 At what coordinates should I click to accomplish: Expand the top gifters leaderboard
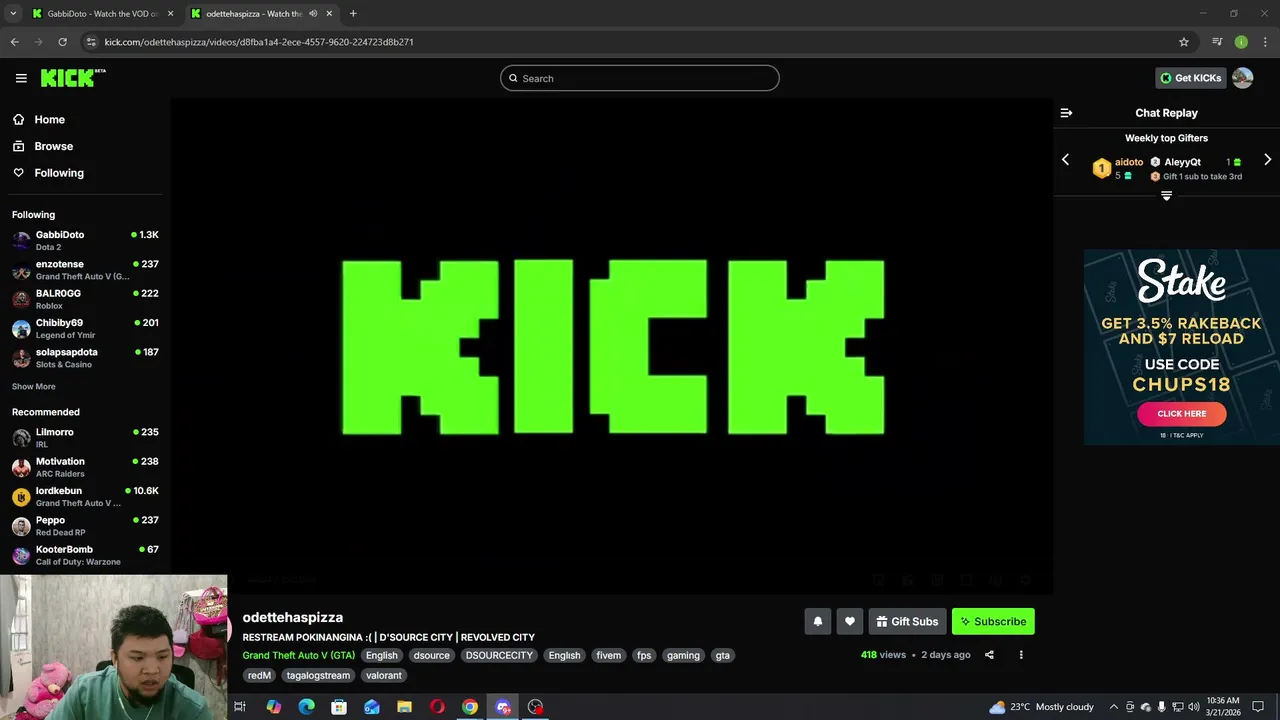click(x=1166, y=196)
